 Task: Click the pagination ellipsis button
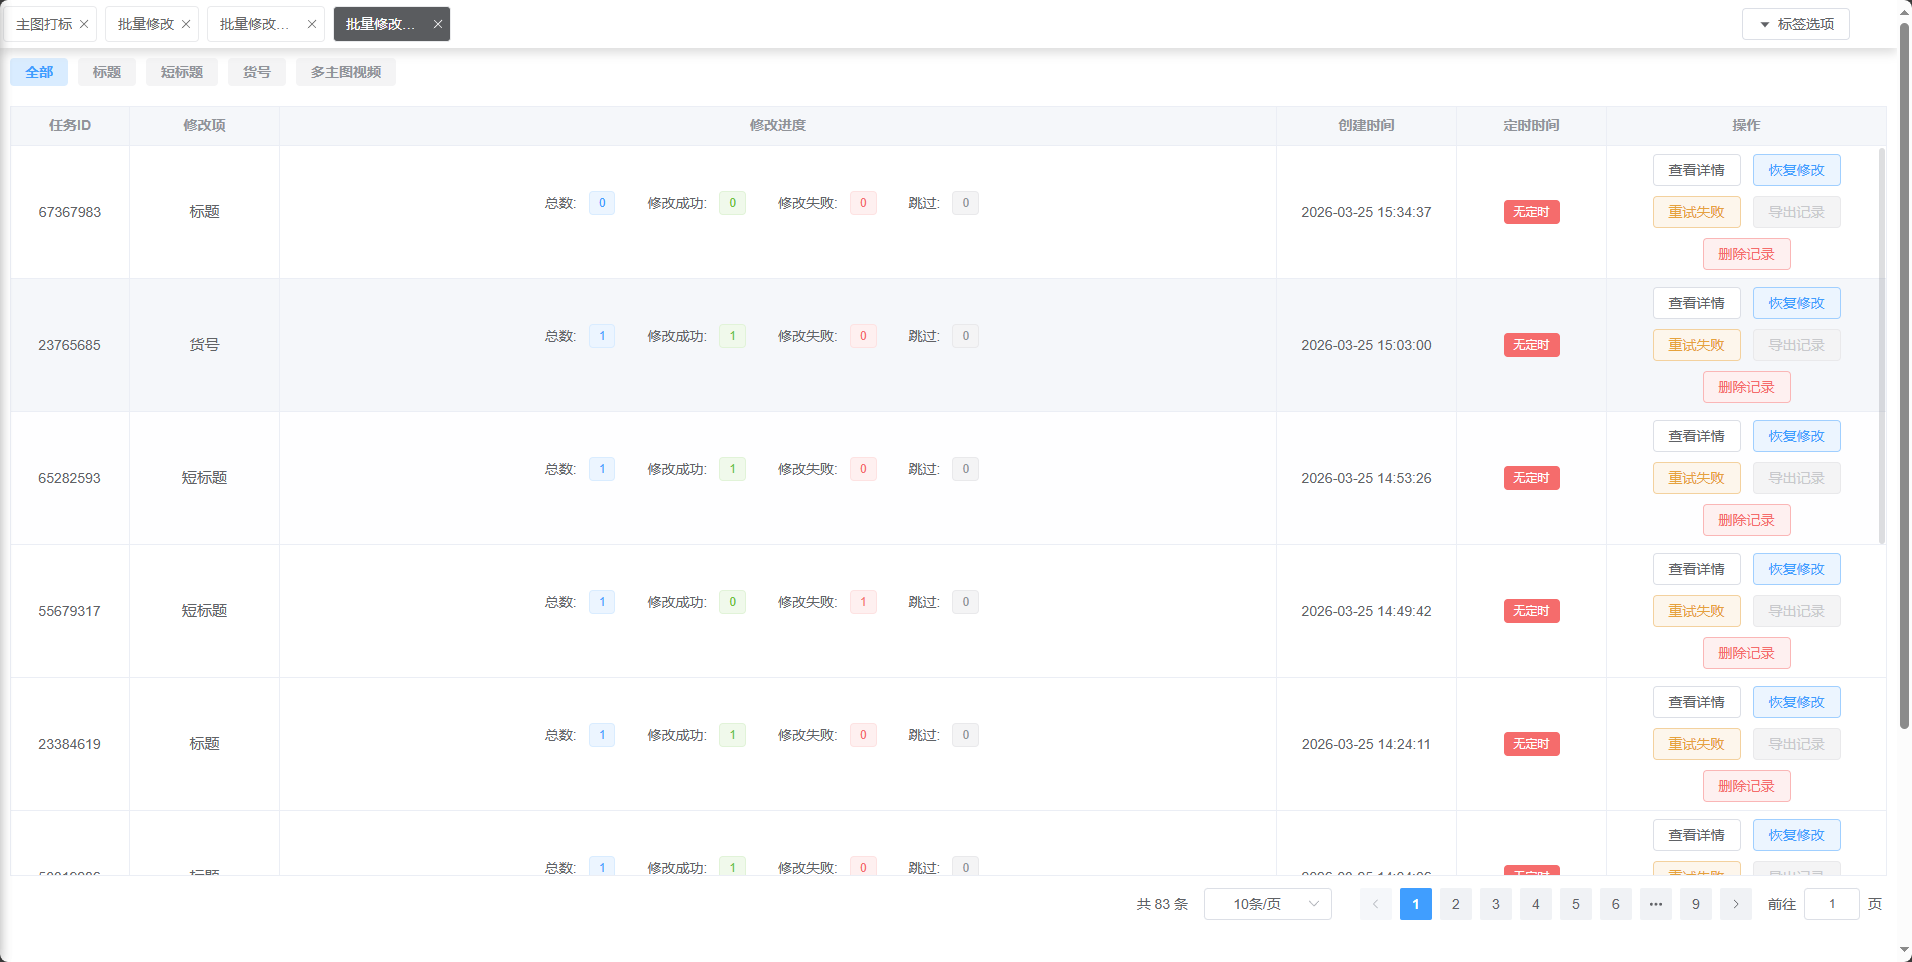click(x=1655, y=904)
